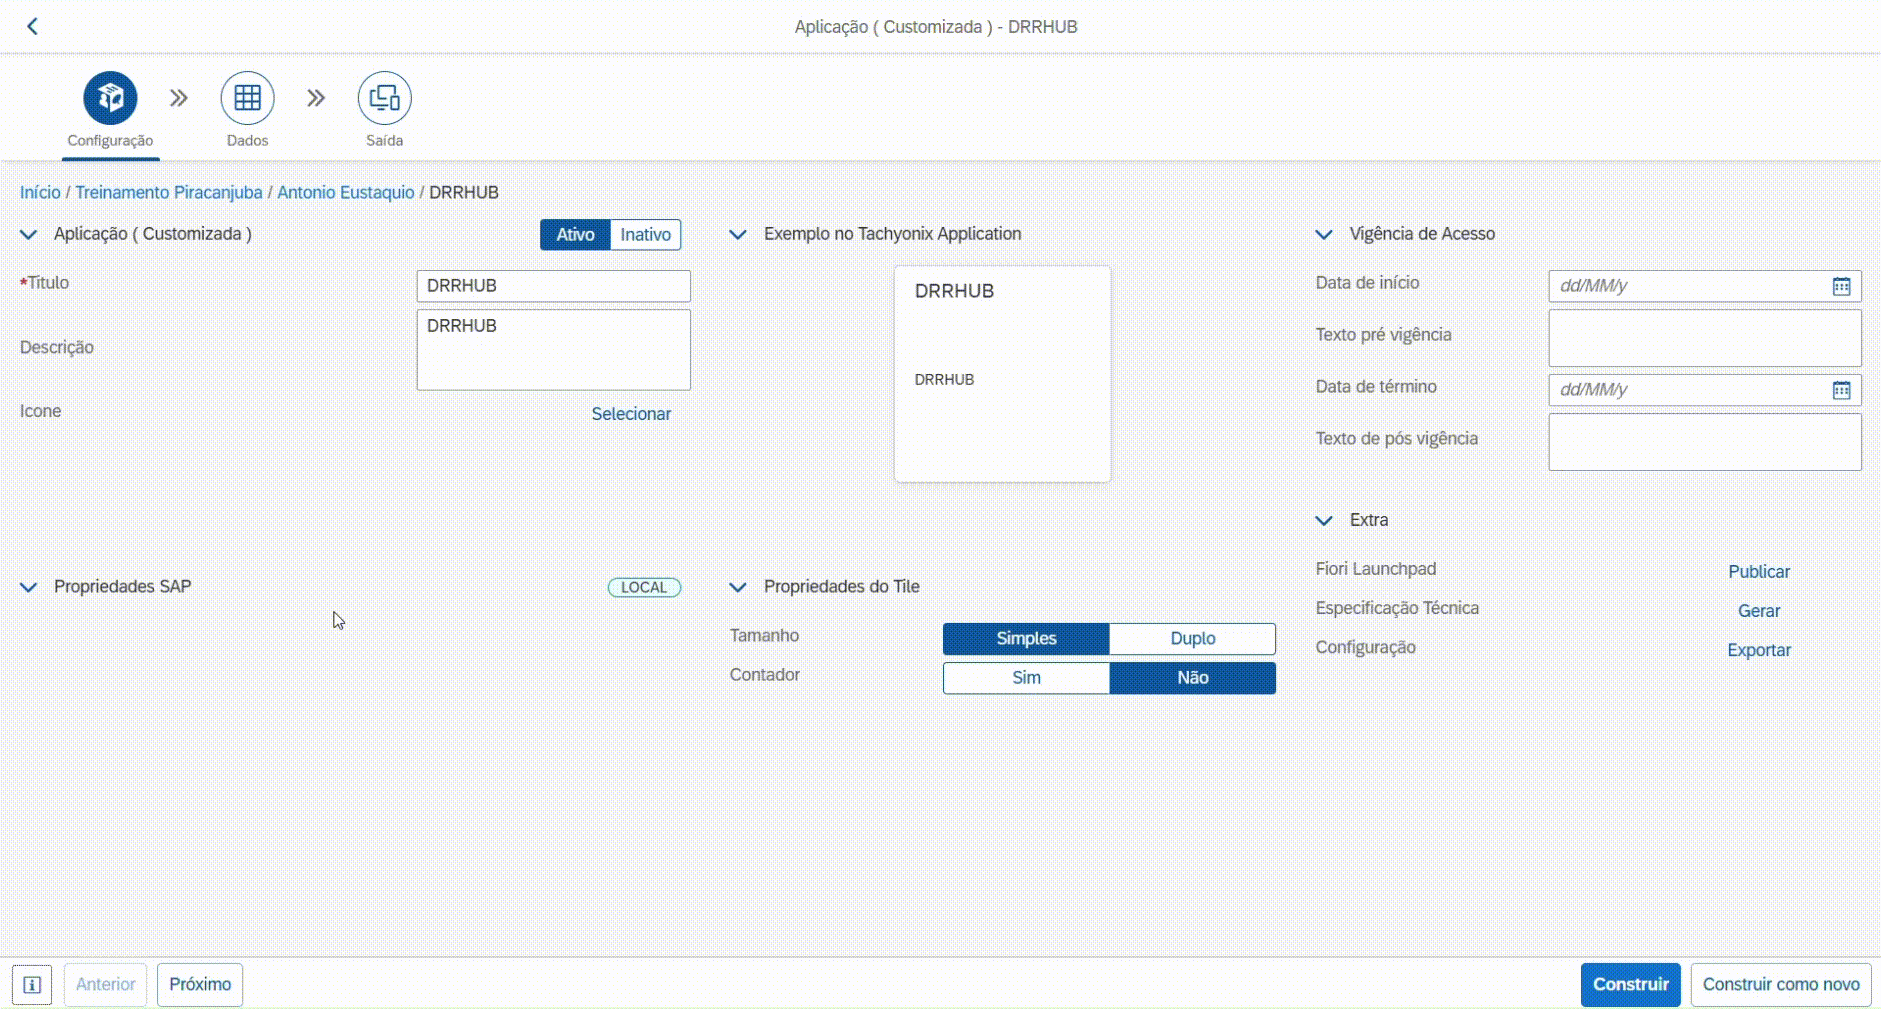Click Selecionar to choose an icon
The image size is (1881, 1009).
[x=631, y=414]
